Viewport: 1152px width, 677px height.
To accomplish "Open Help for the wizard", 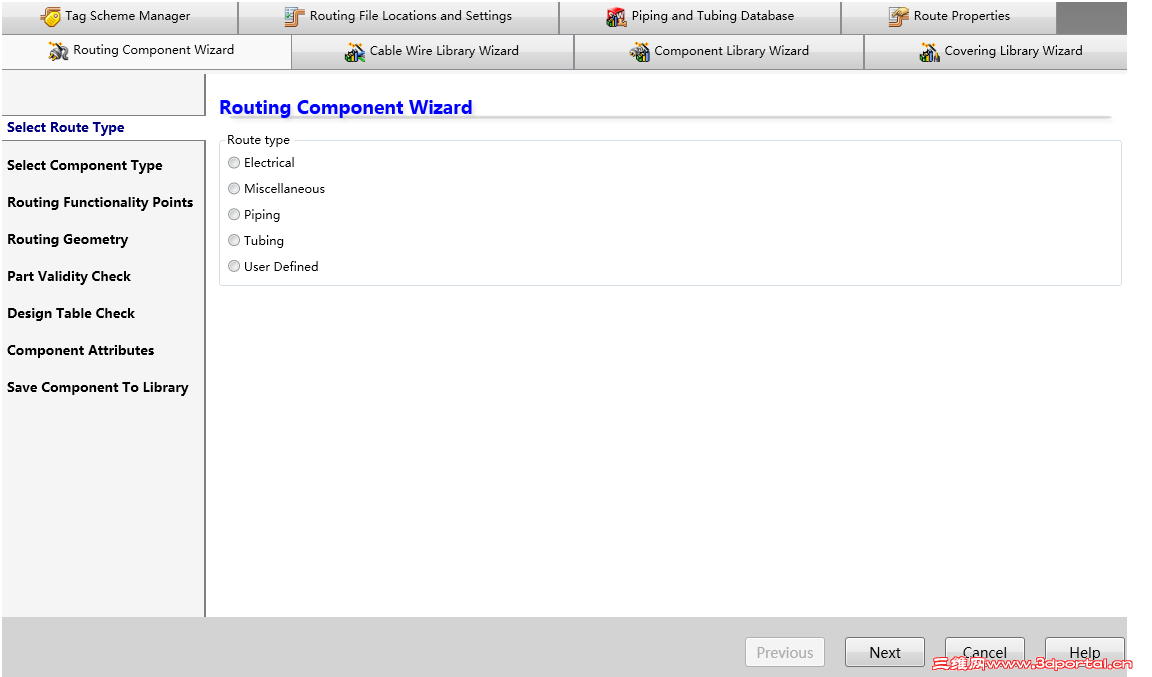I will pos(1084,652).
